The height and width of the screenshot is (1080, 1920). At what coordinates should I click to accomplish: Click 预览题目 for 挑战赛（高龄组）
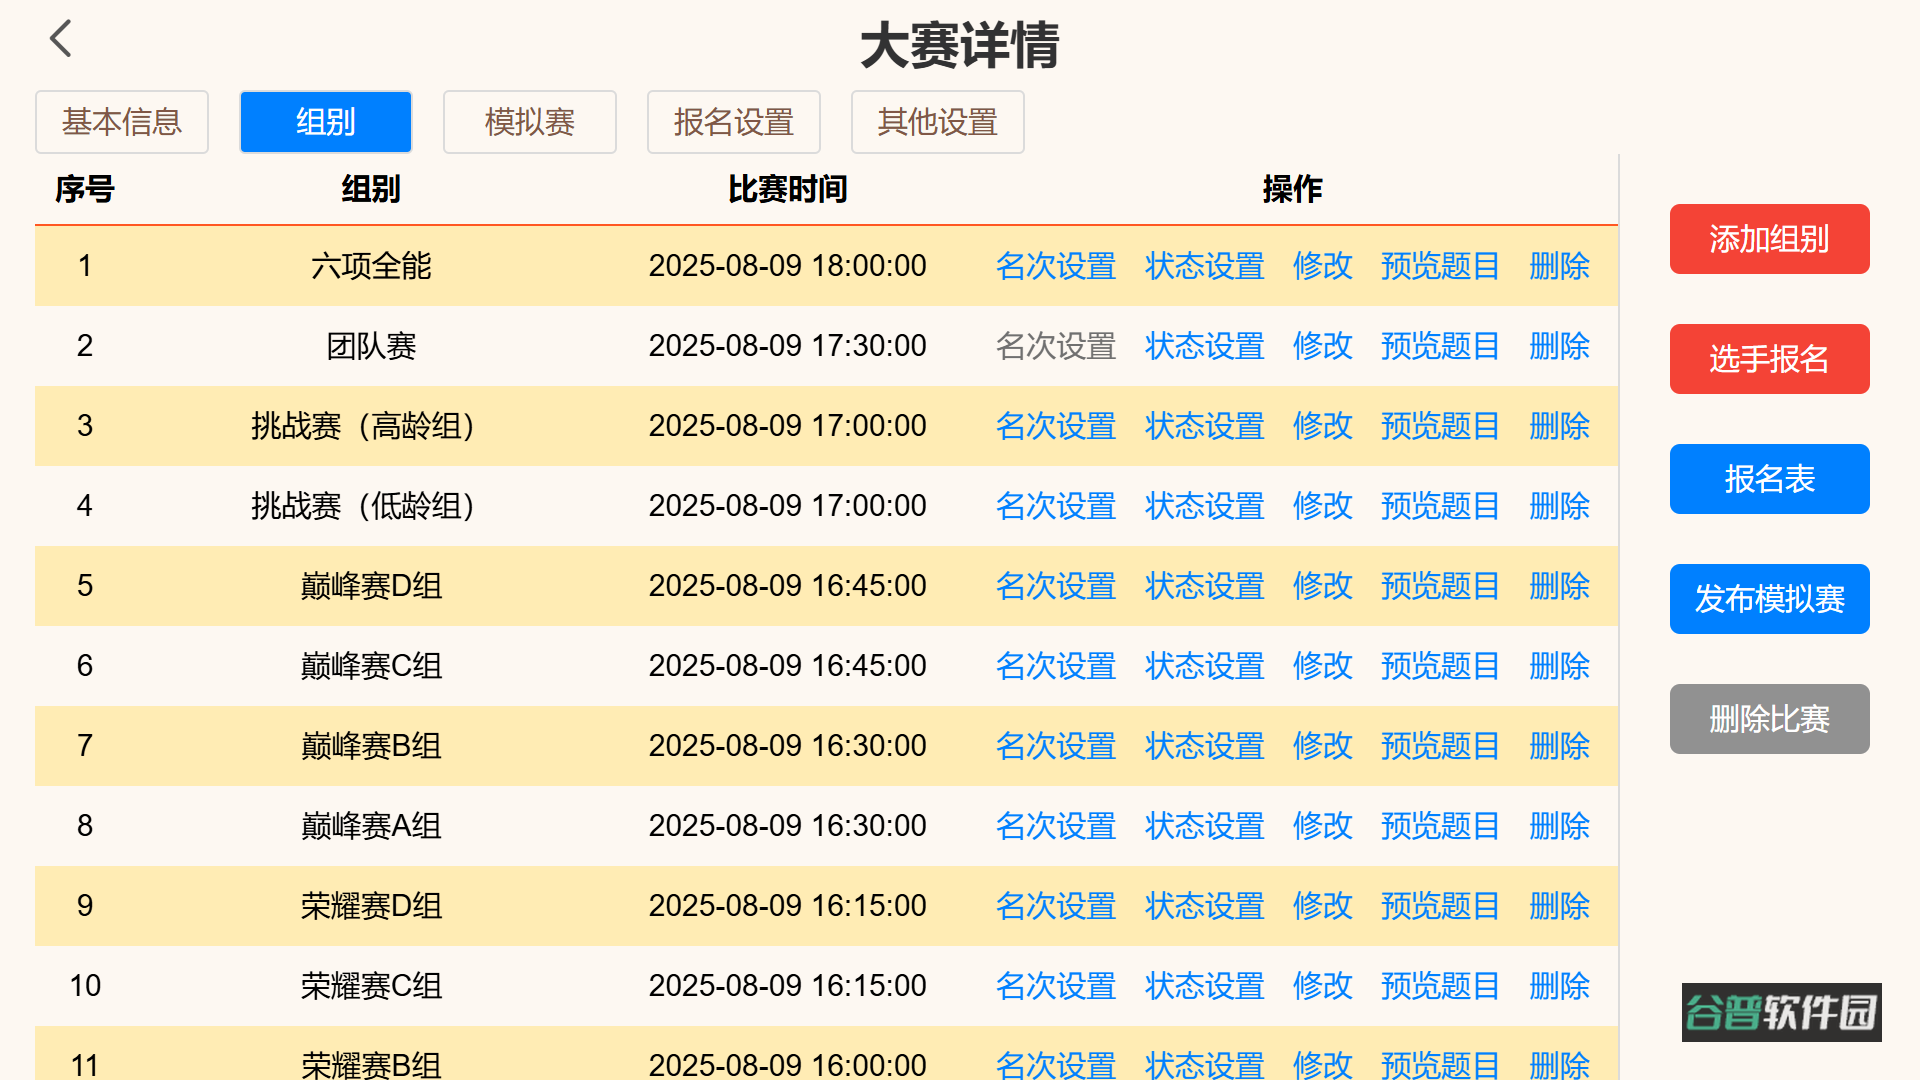pyautogui.click(x=1440, y=426)
